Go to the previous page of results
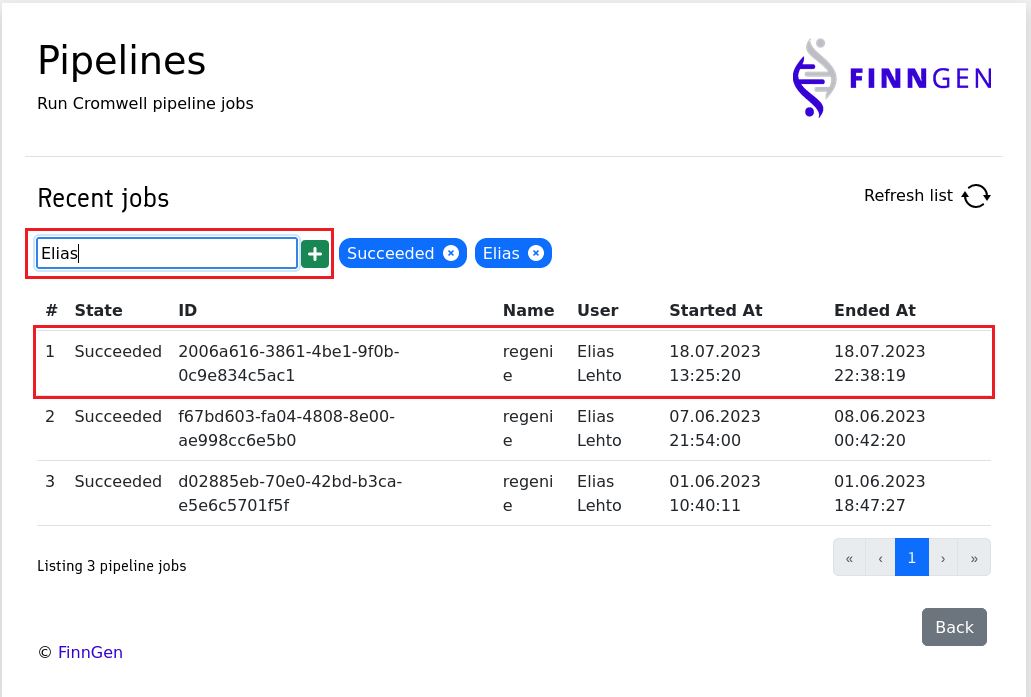1031x697 pixels. pos(880,558)
